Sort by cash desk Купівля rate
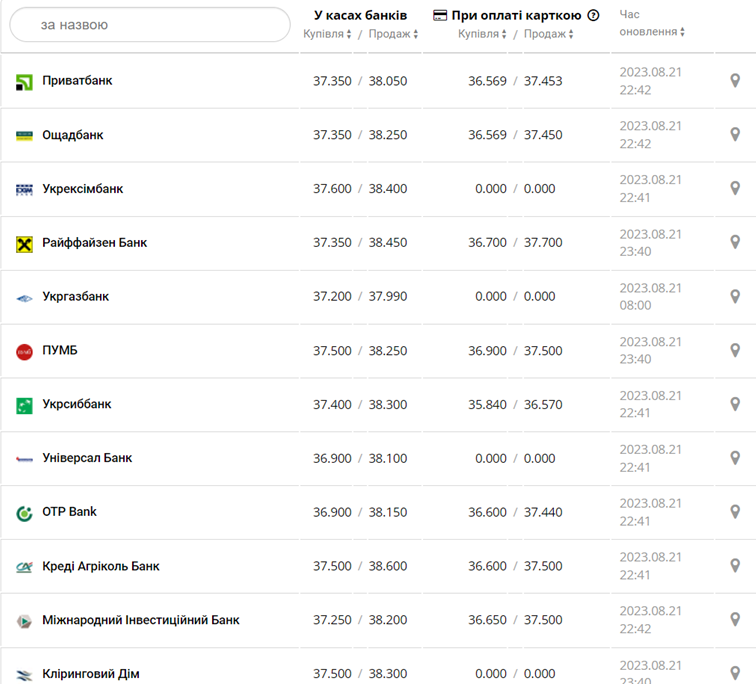 328,34
